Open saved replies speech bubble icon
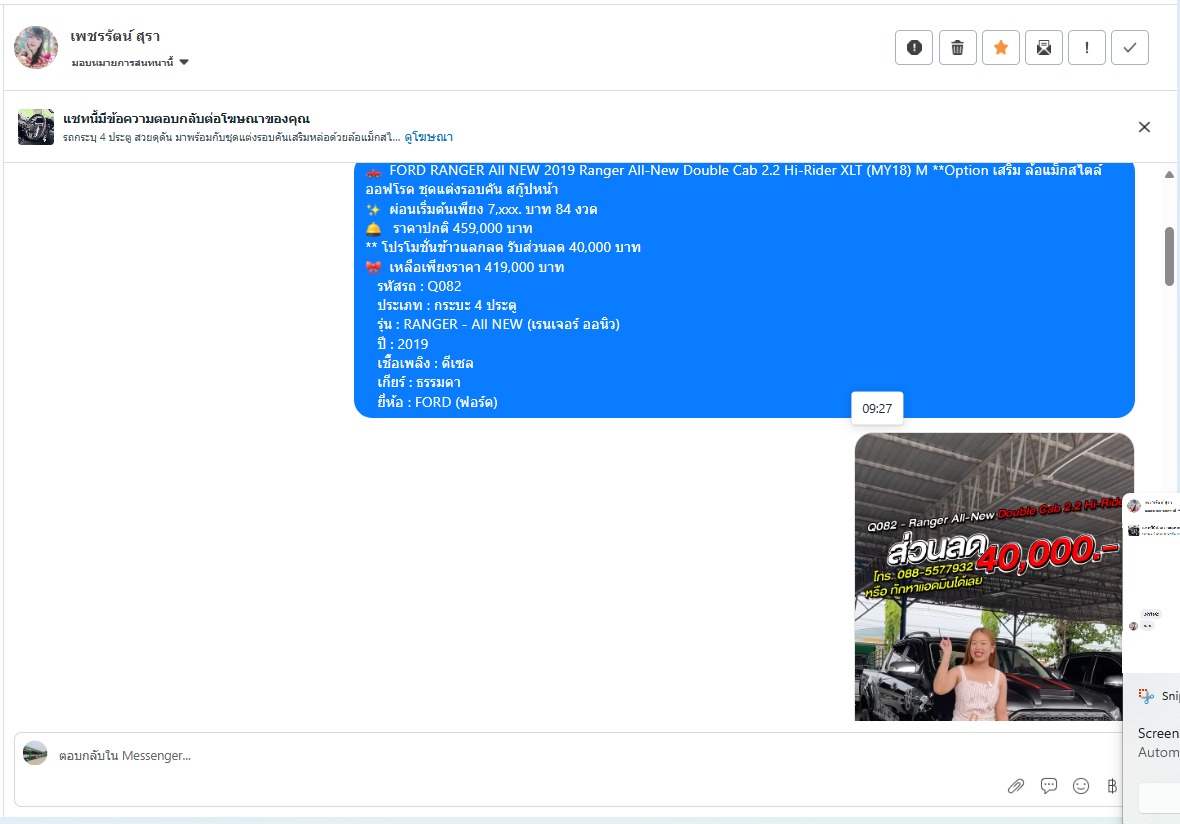This screenshot has width=1180, height=824. (x=1048, y=786)
